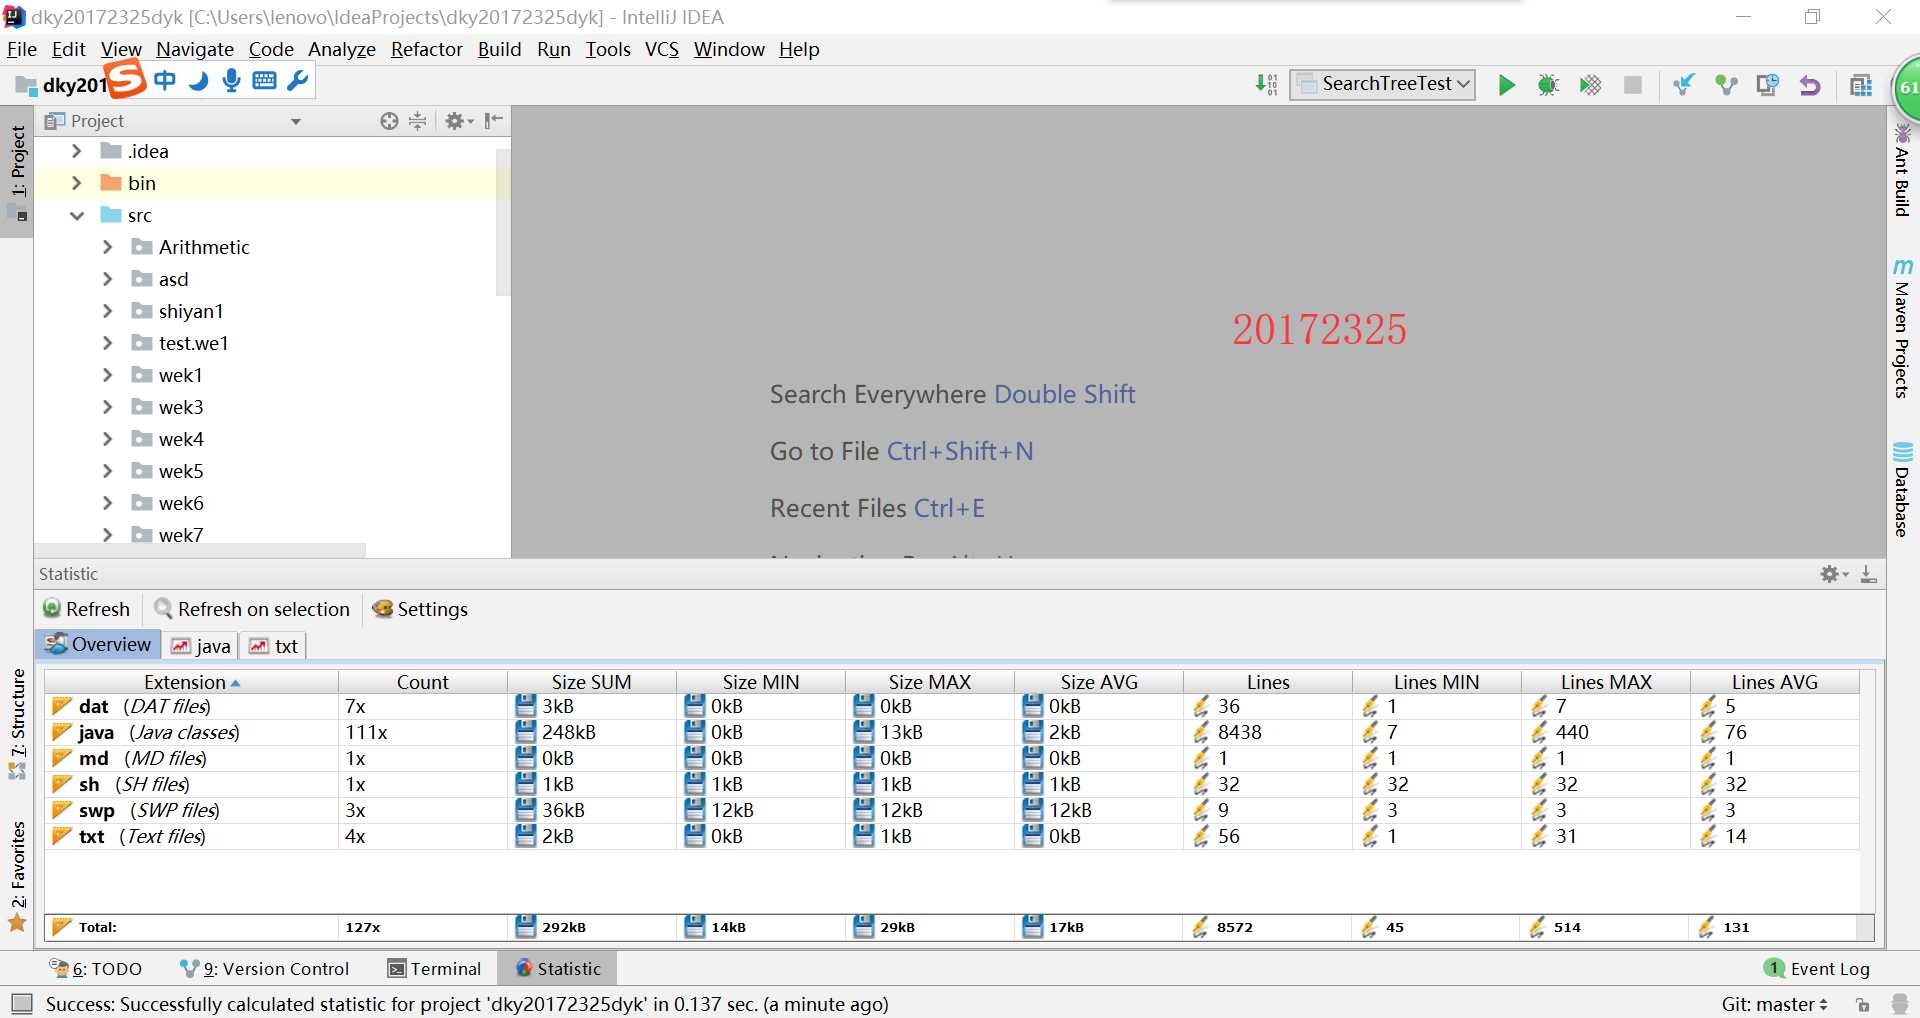Viewport: 1920px width, 1018px height.
Task: Toggle Sogou Chinese/English mode
Action: tap(165, 81)
